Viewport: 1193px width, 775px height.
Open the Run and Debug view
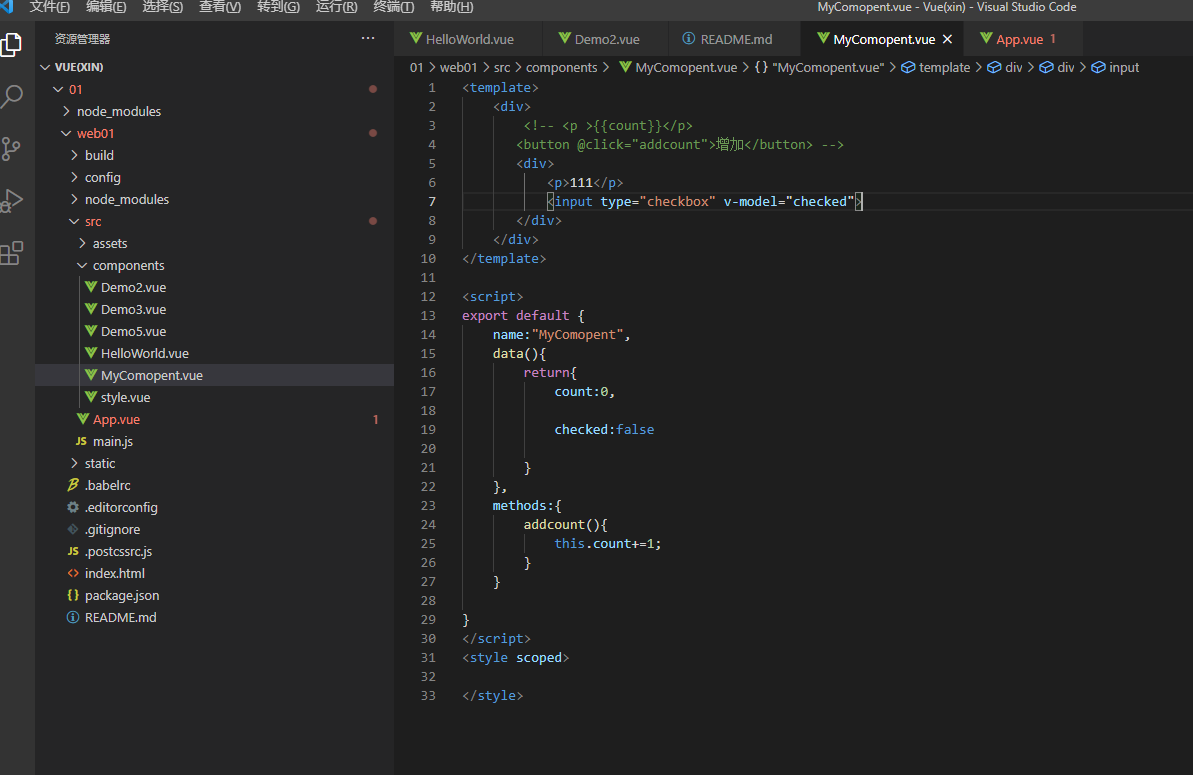point(11,200)
